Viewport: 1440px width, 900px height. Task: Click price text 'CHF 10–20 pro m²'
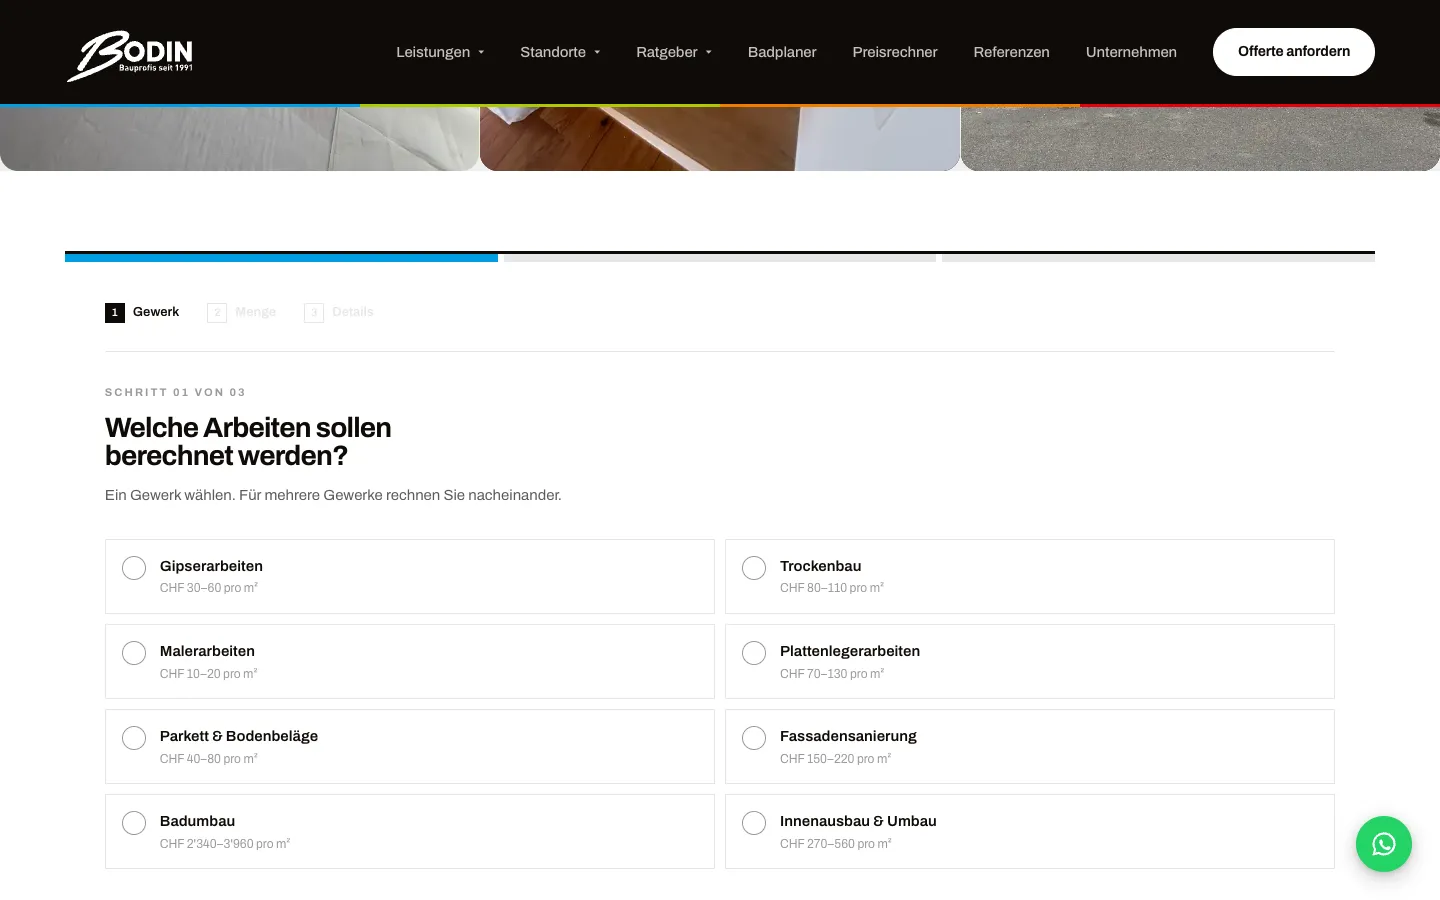click(209, 674)
